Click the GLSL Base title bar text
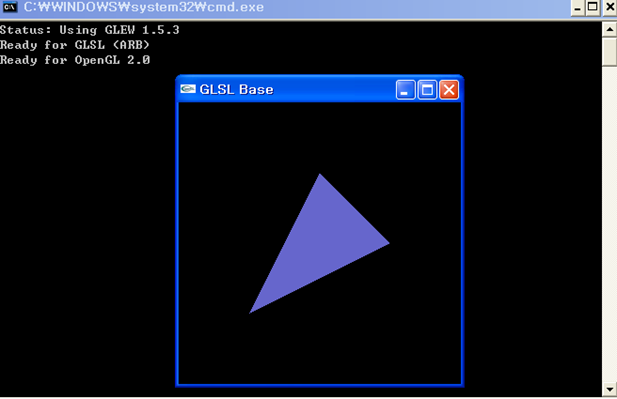 (x=236, y=89)
